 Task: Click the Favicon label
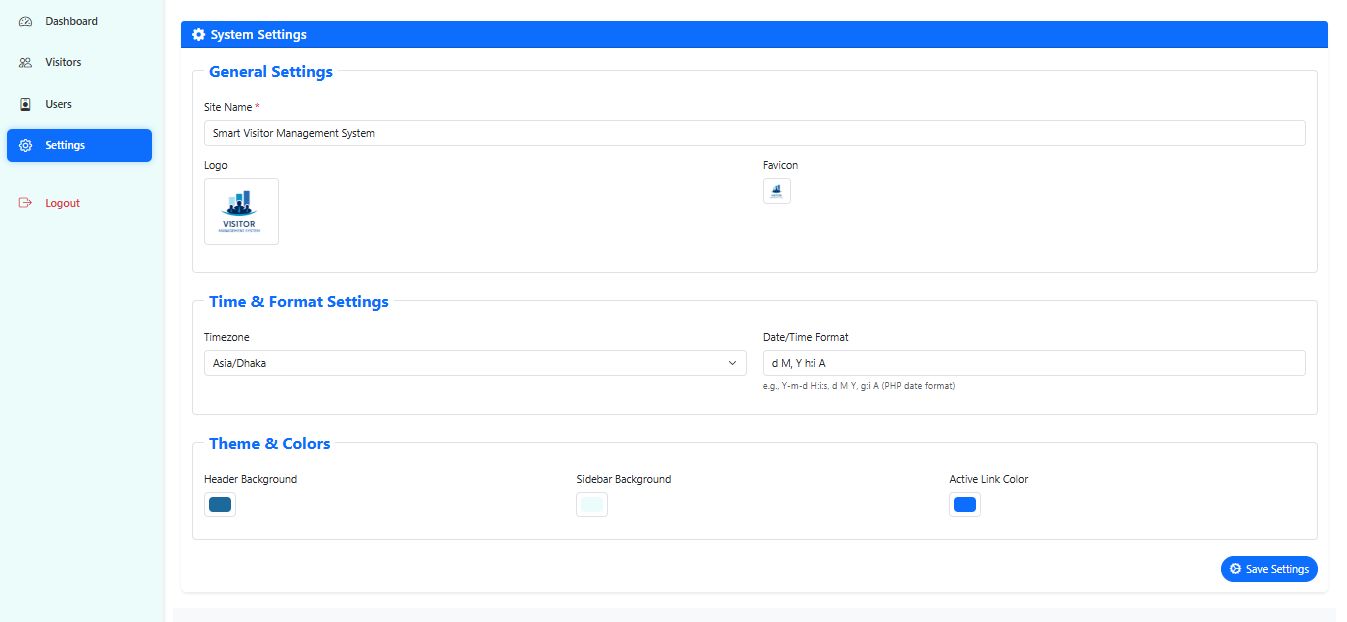pyautogui.click(x=781, y=165)
